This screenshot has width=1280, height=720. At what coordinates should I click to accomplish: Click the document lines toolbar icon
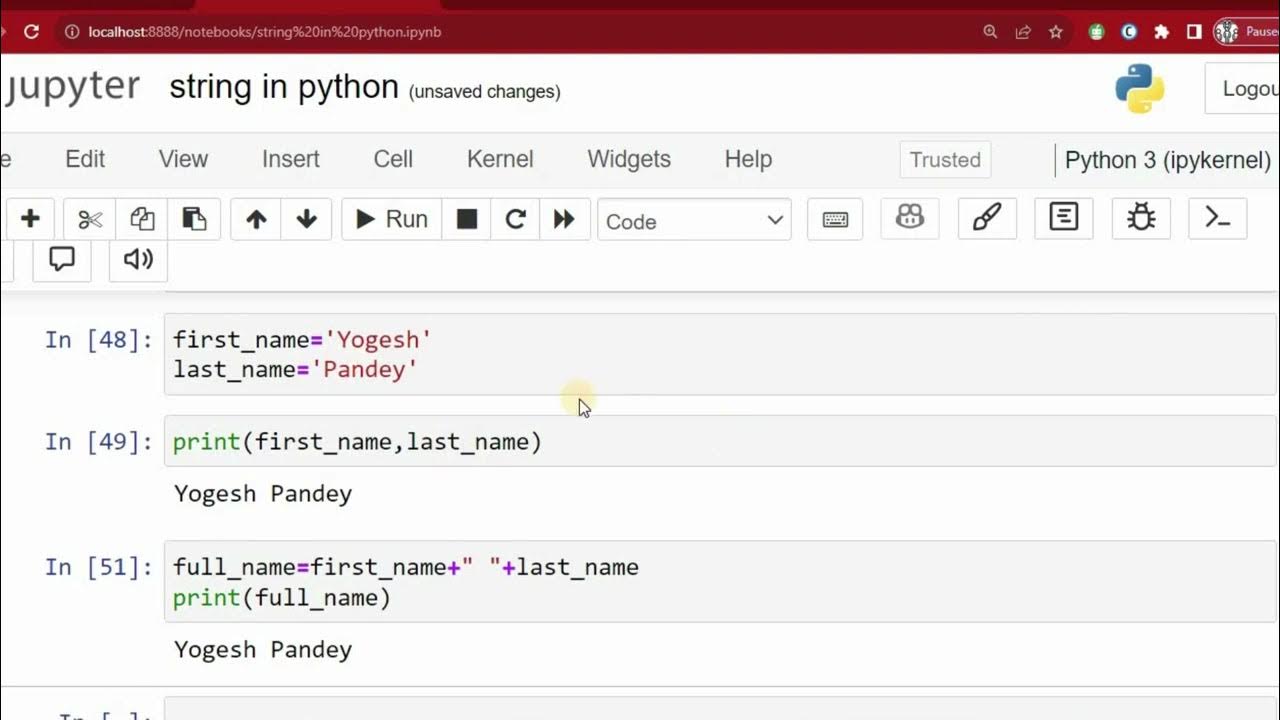coord(1064,217)
